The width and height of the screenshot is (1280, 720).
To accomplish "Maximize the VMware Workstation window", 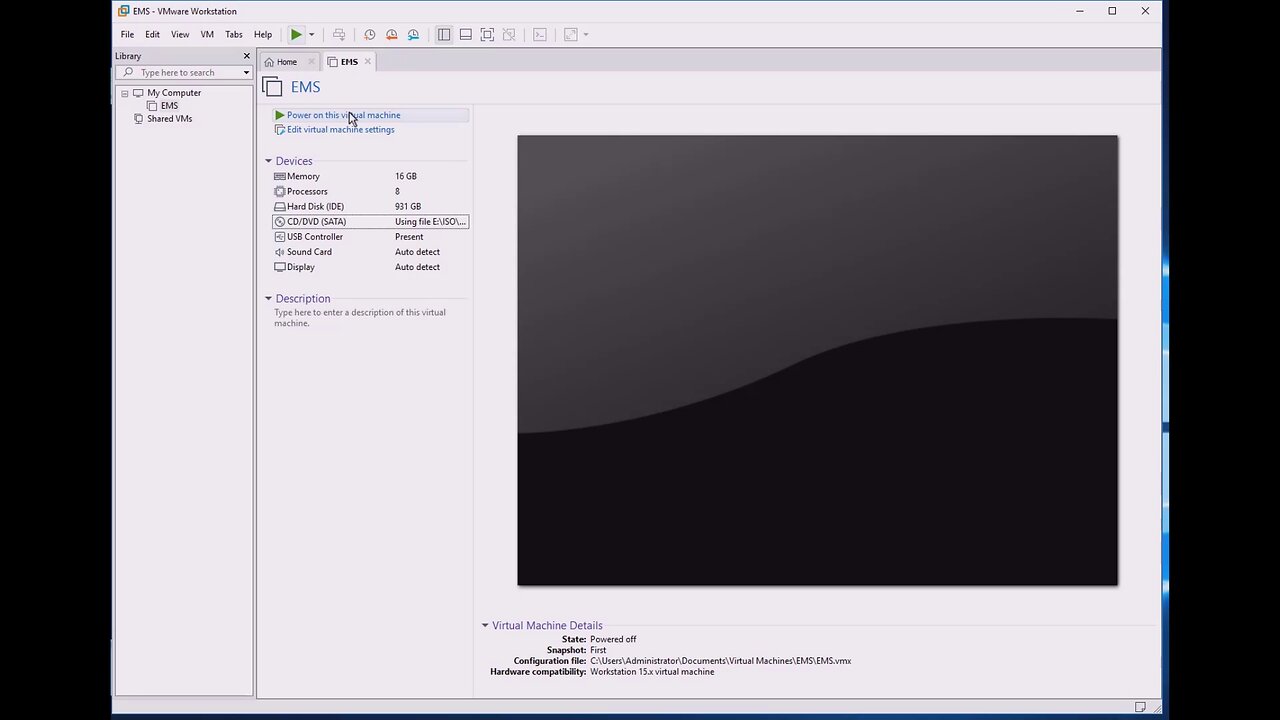I will pyautogui.click(x=1112, y=11).
